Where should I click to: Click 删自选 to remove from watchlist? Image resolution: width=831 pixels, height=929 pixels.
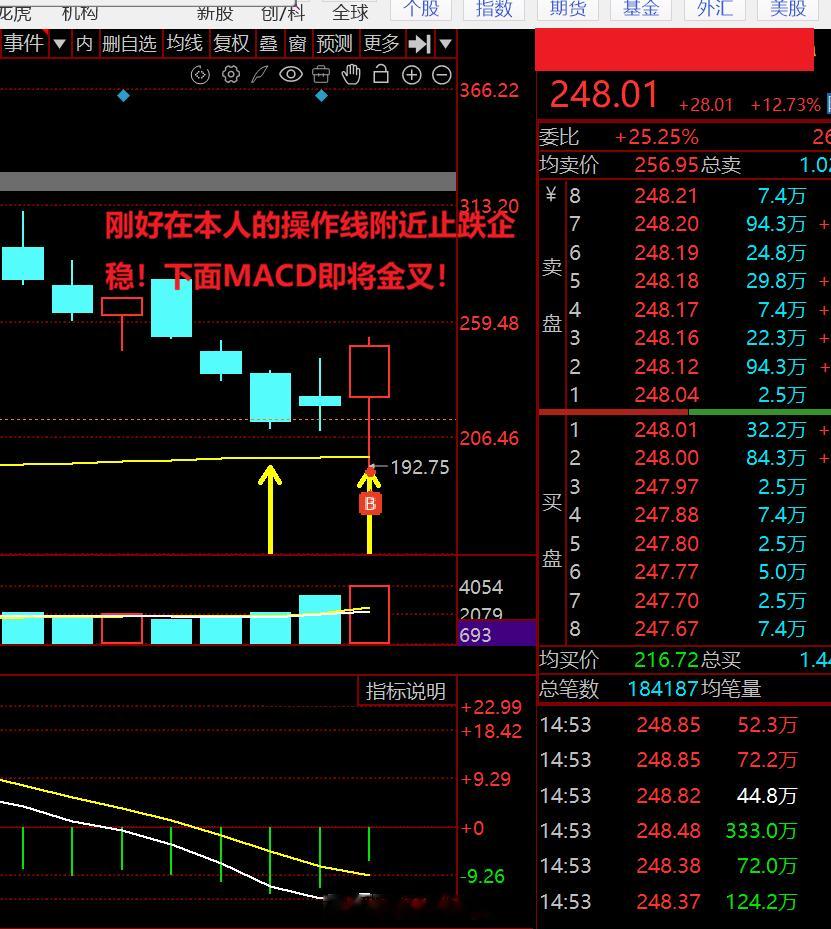129,43
